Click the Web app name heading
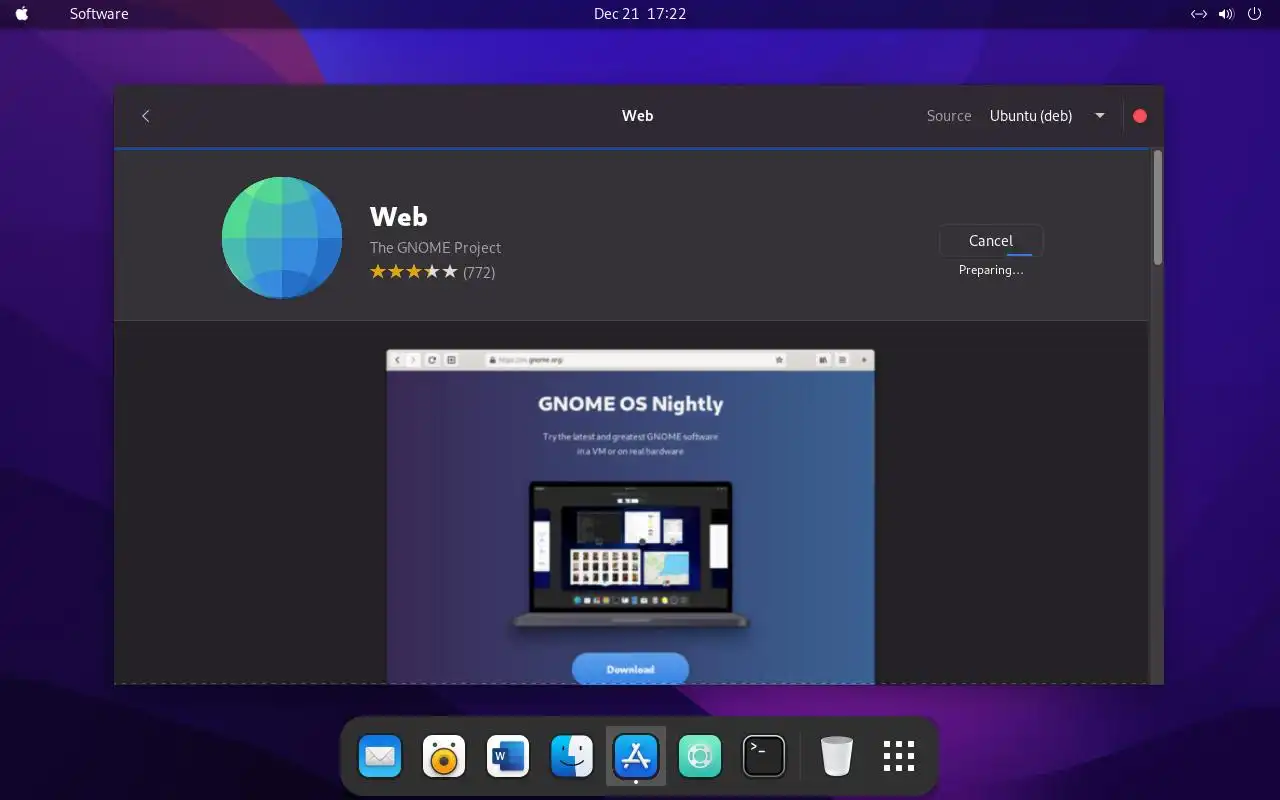The width and height of the screenshot is (1280, 800). click(x=399, y=217)
